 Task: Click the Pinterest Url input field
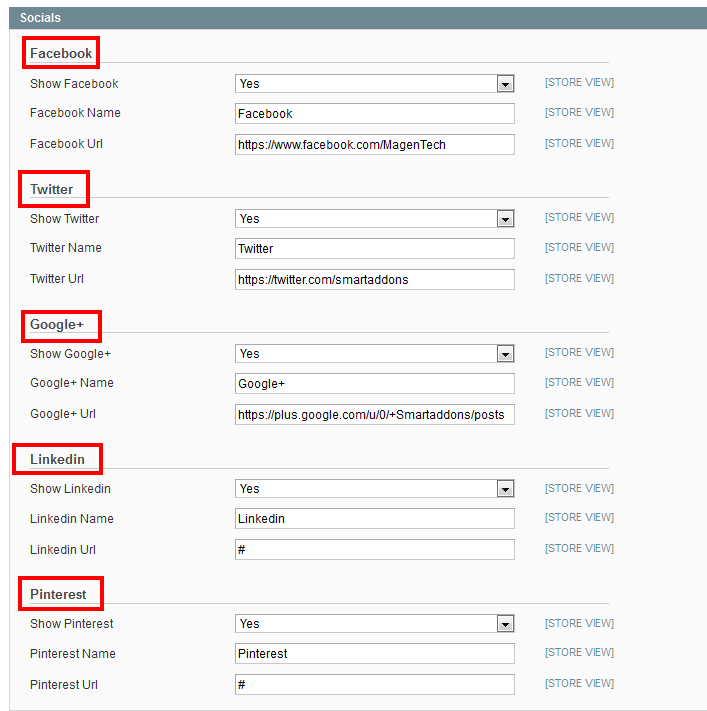(x=375, y=684)
